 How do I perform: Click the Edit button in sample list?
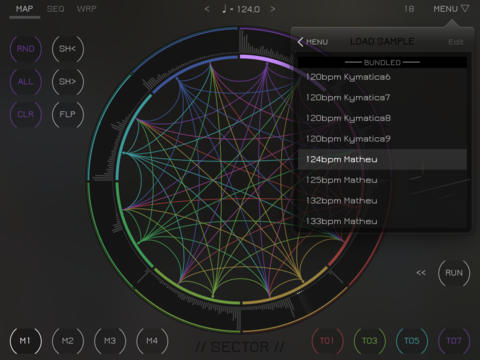pyautogui.click(x=456, y=42)
